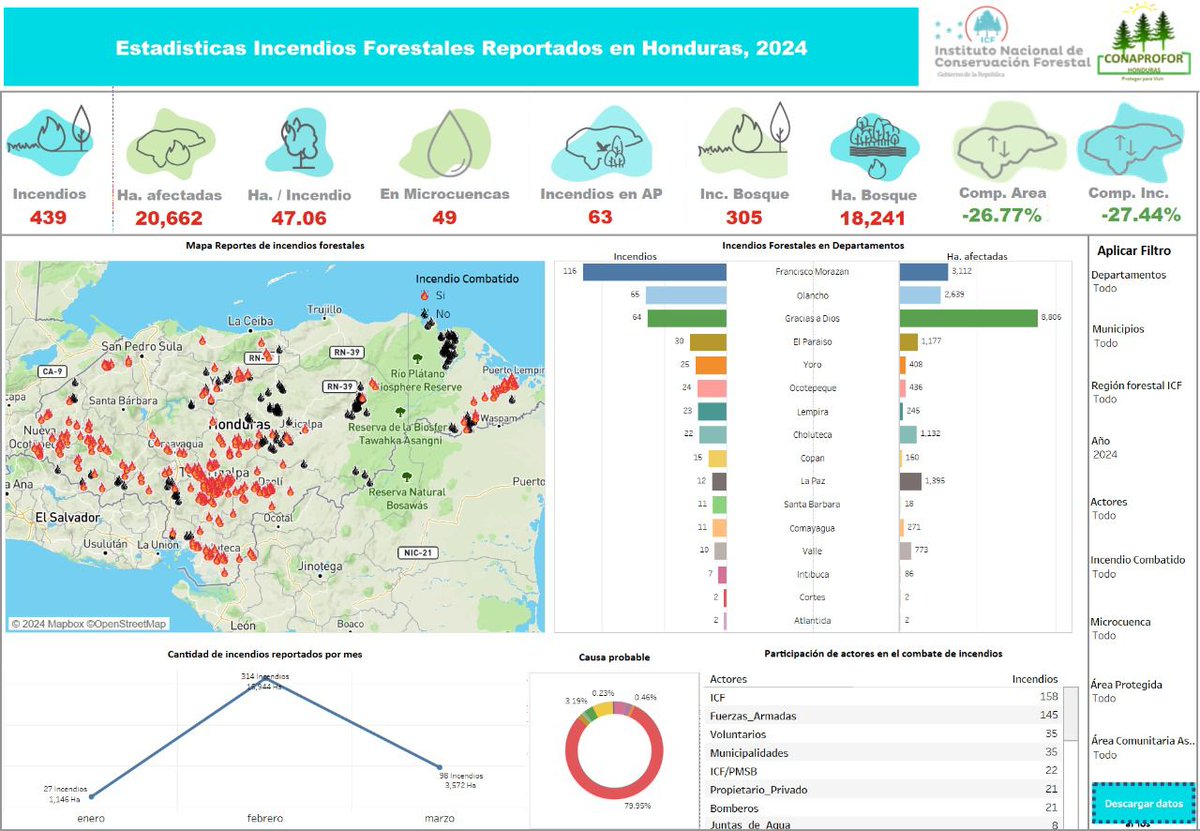Click the Incendios column header in actores table

1035,679
